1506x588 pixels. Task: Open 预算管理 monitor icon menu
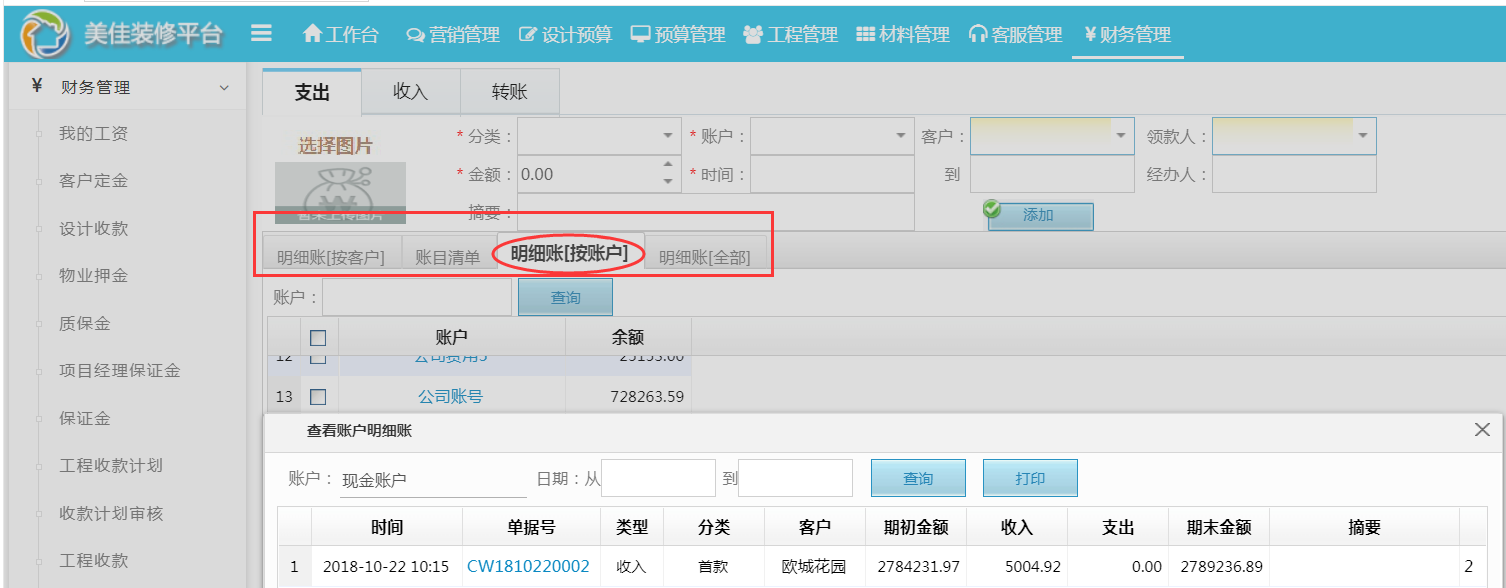click(640, 34)
